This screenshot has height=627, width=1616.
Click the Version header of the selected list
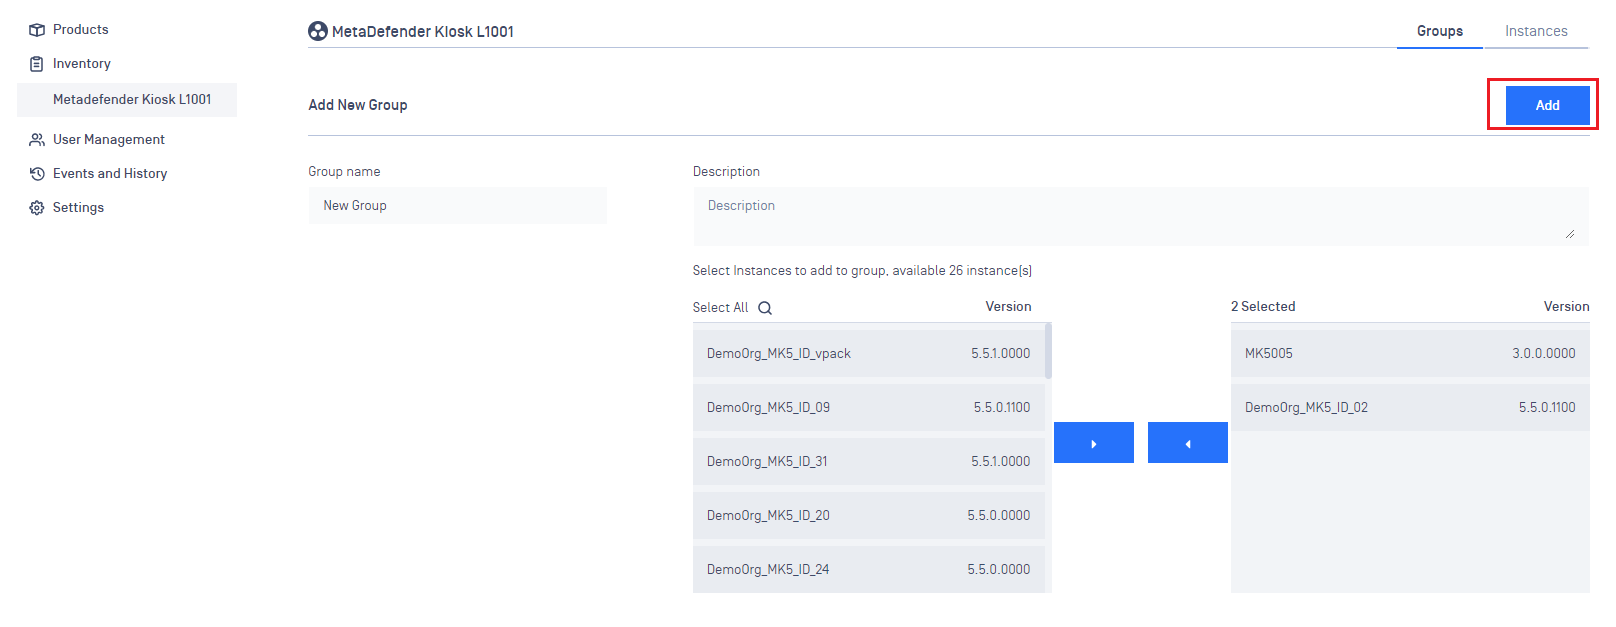1566,307
